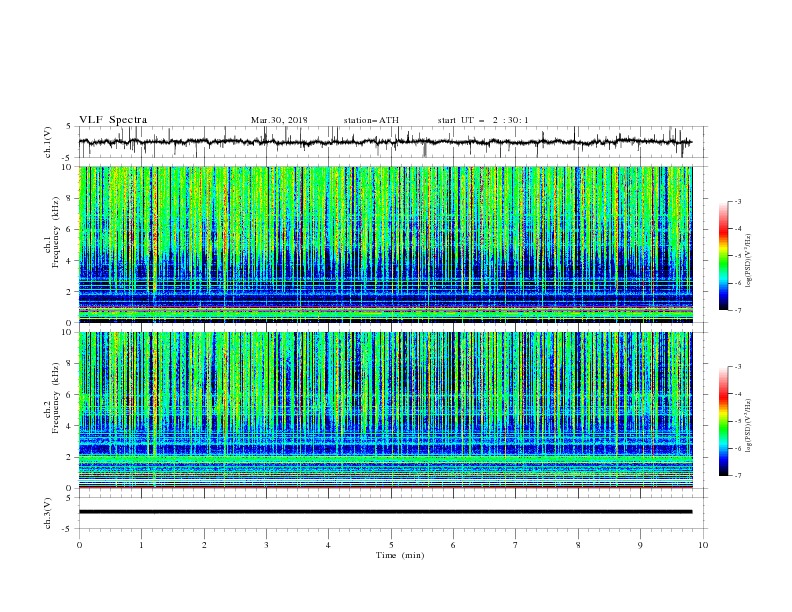Click the "-3" tick on ch.2 colorbar
Image resolution: width=792 pixels, height=612 pixels.
pyautogui.click(x=738, y=367)
